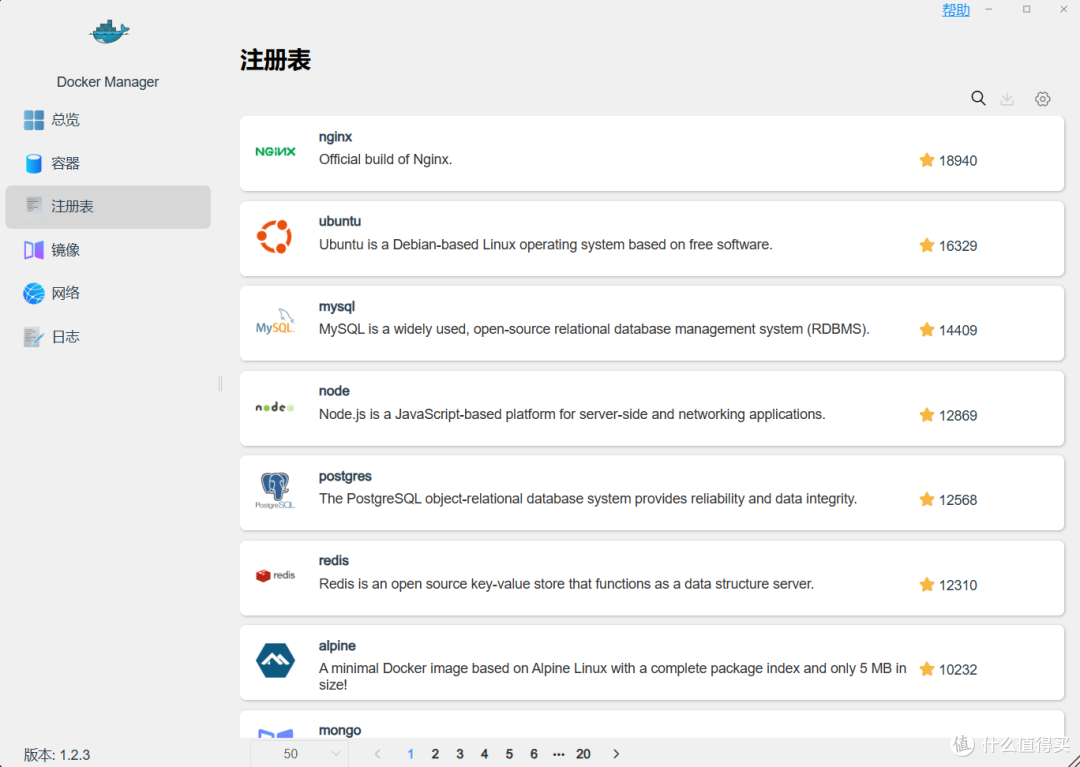1080x767 pixels.
Task: Open page 2 of results
Action: (x=435, y=754)
